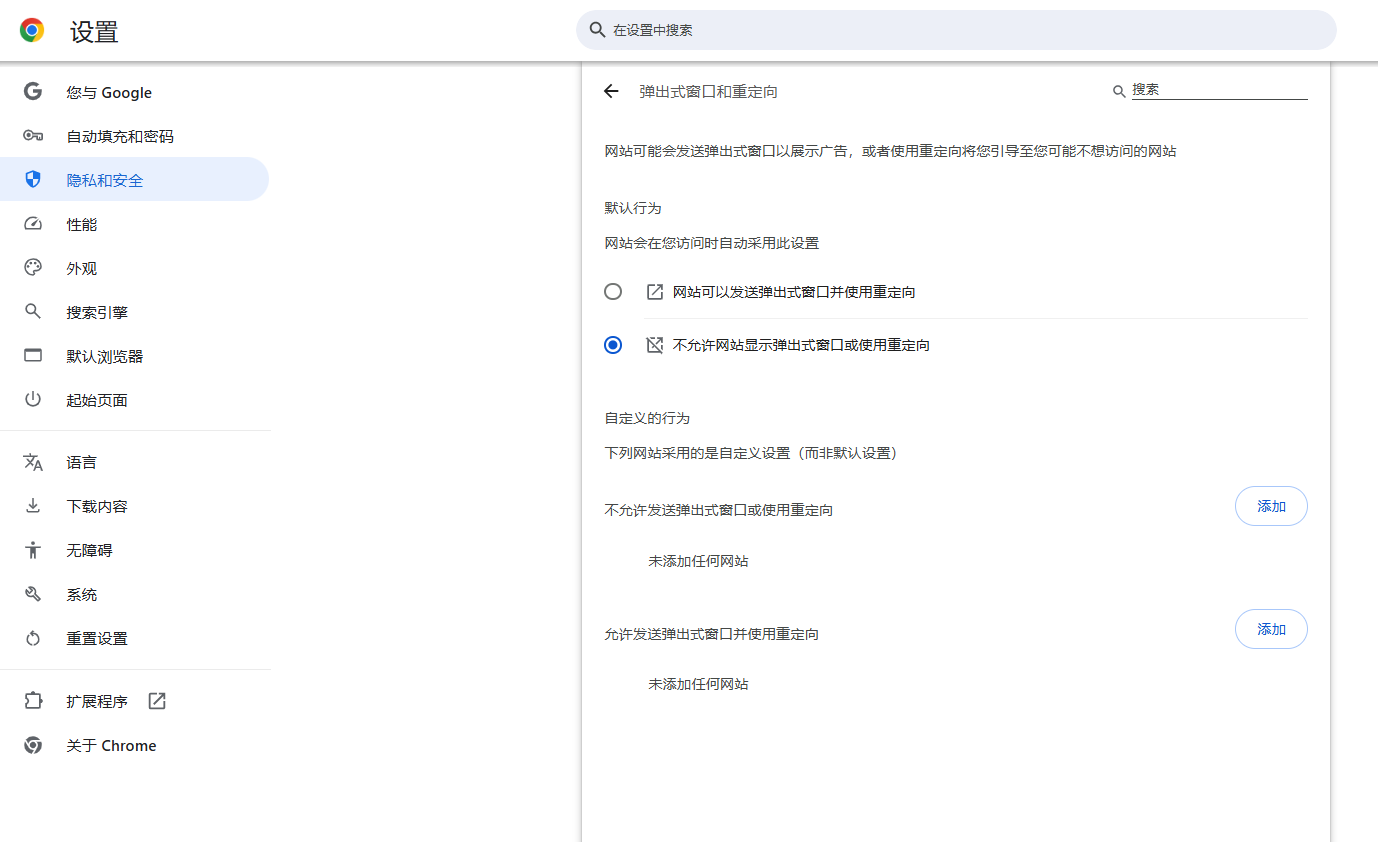Image resolution: width=1378 pixels, height=842 pixels.
Task: Open 自动填充和密码 settings section
Action: tap(134, 136)
